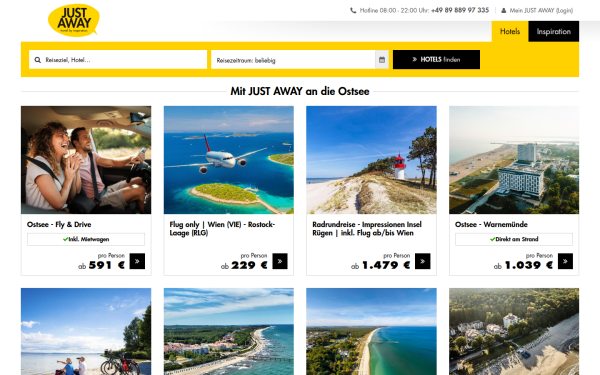Click the JUST AWAY logo
The width and height of the screenshot is (600, 375).
74,20
